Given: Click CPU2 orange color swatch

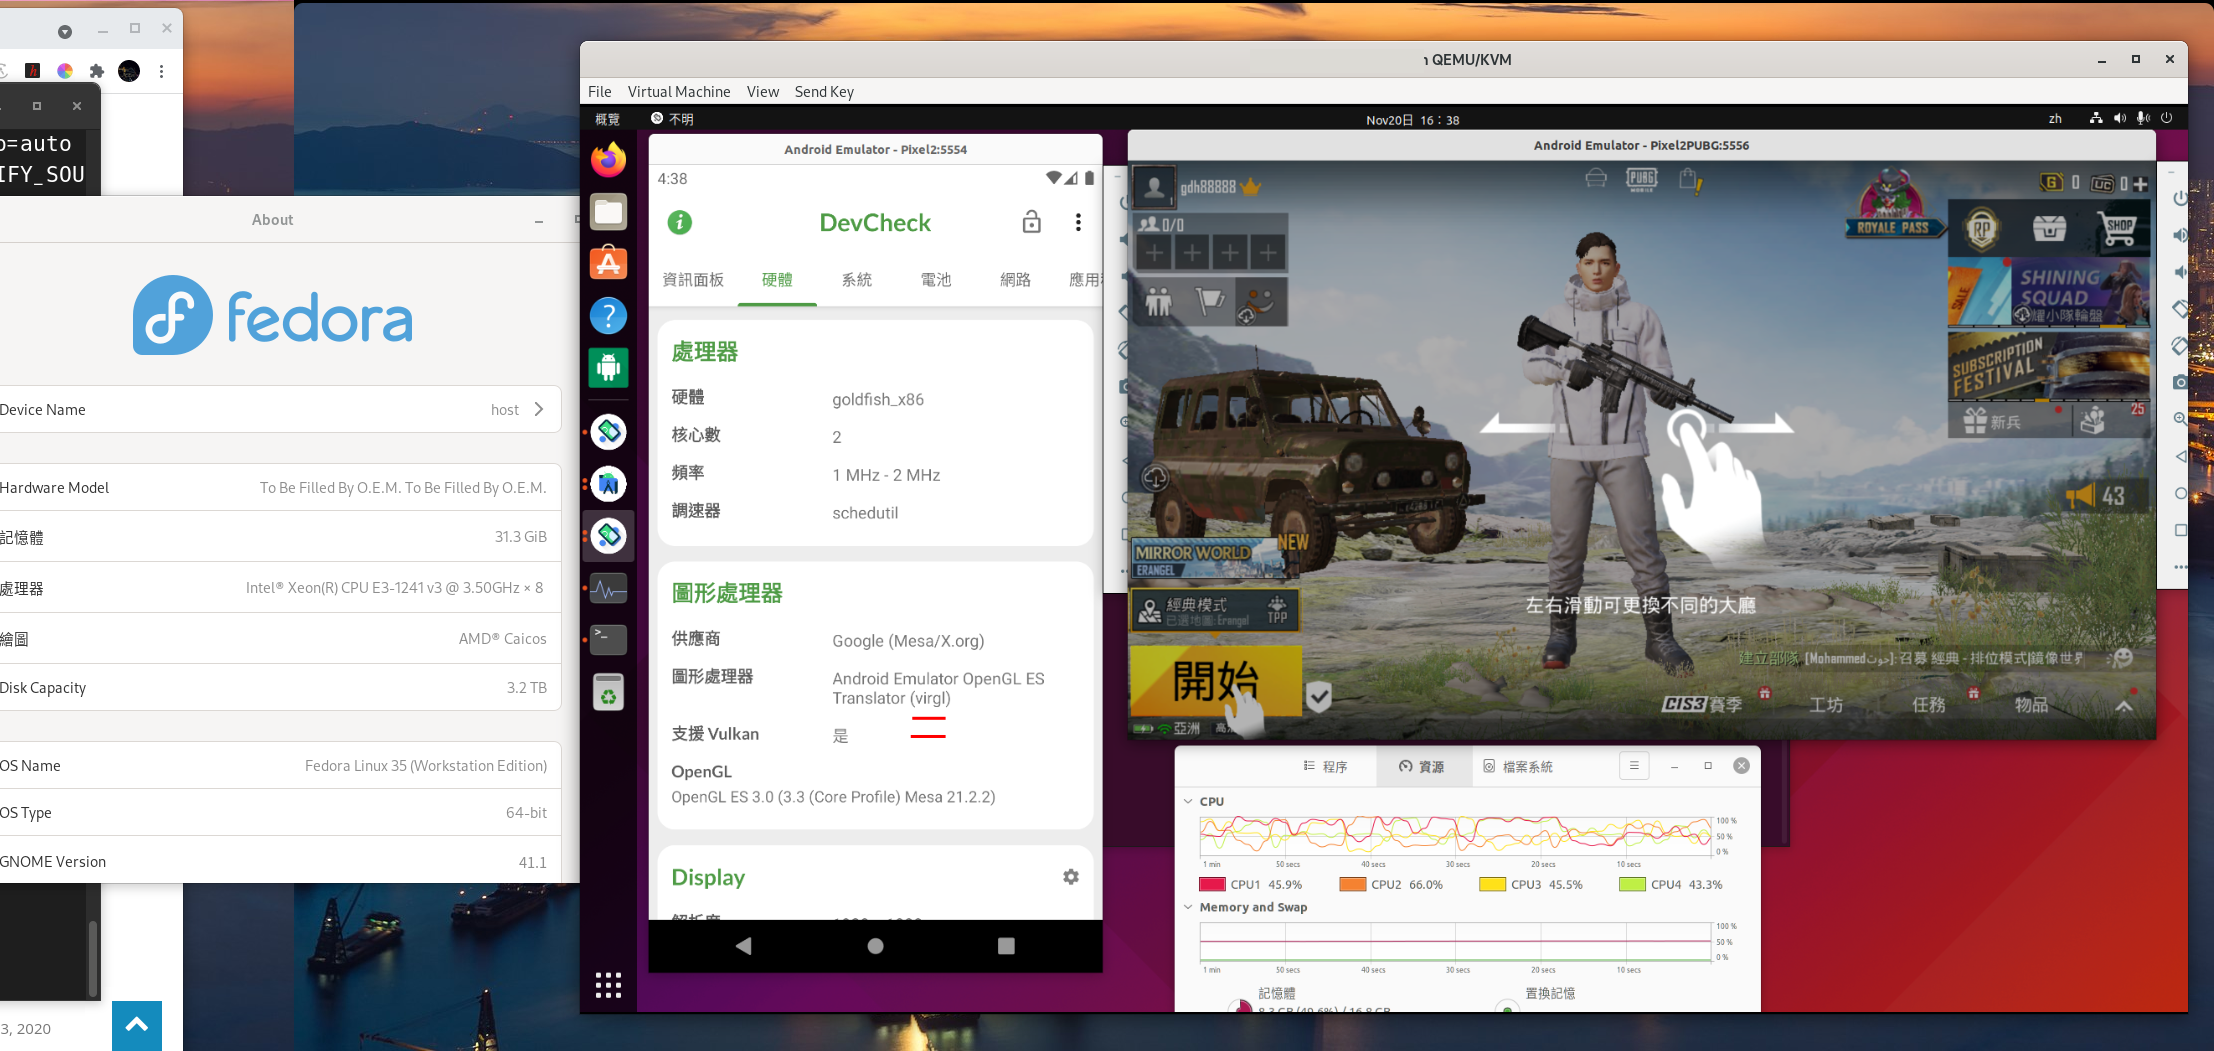Looking at the screenshot, I should (1353, 884).
